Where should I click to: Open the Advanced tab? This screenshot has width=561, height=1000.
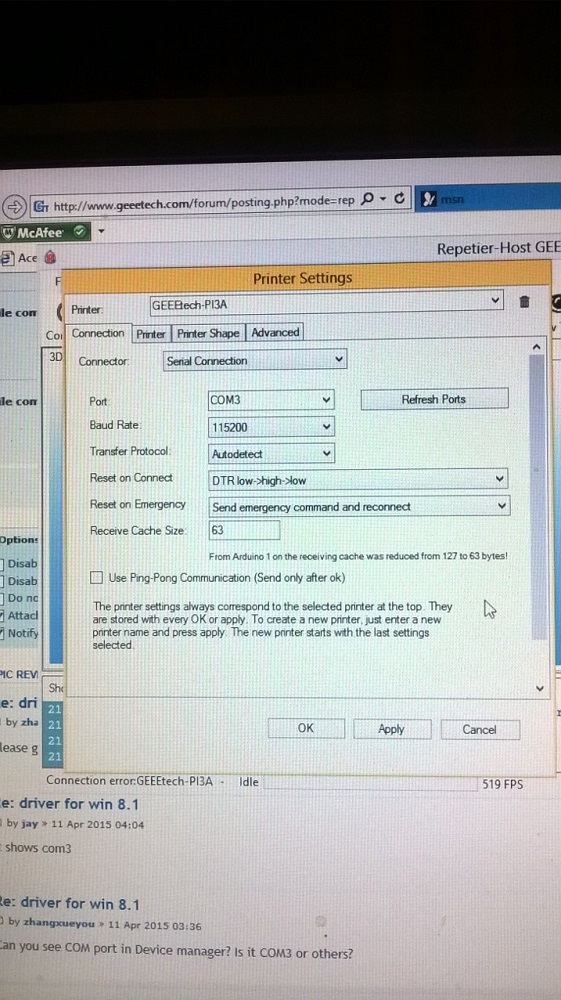pyautogui.click(x=275, y=332)
